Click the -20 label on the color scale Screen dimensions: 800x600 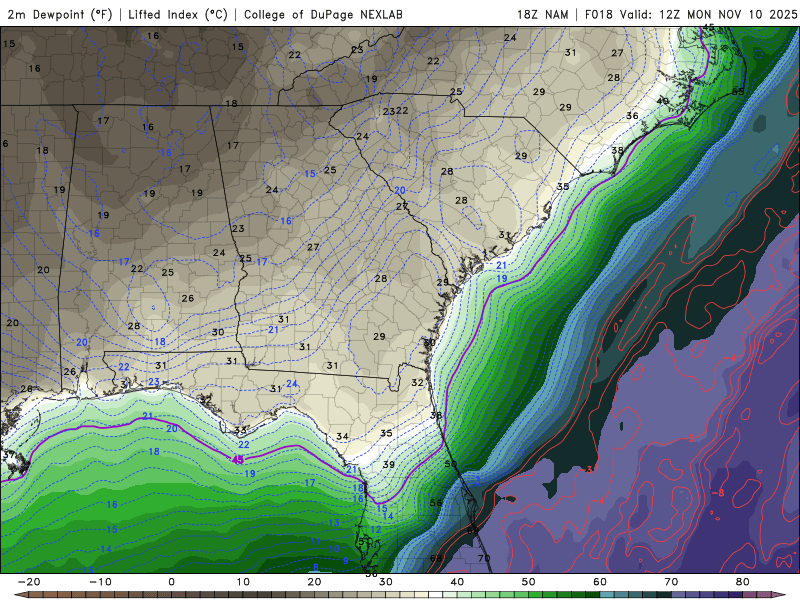[x=29, y=582]
